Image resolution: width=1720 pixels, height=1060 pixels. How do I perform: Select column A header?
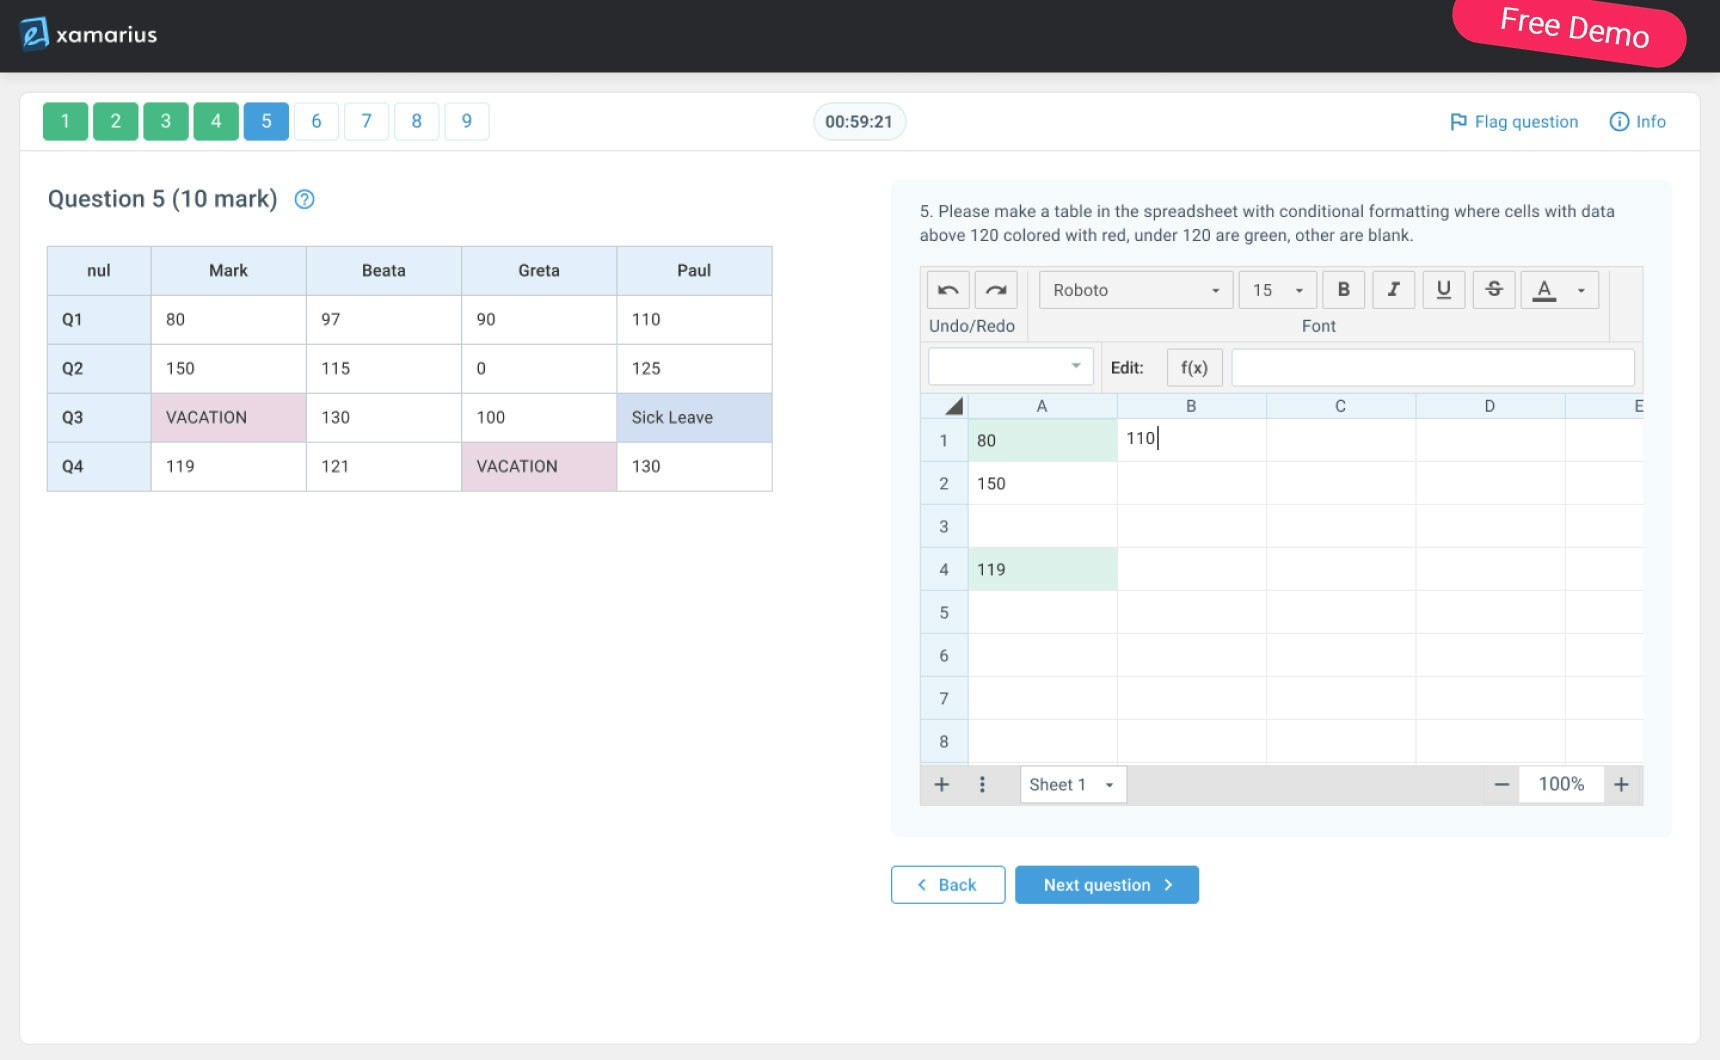[x=1042, y=406]
